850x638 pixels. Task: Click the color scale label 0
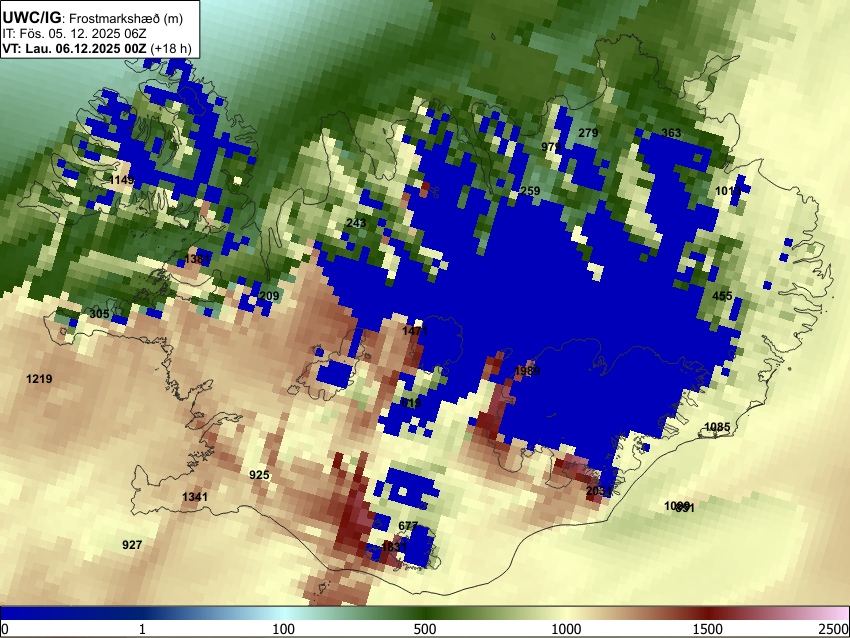tap(5, 629)
